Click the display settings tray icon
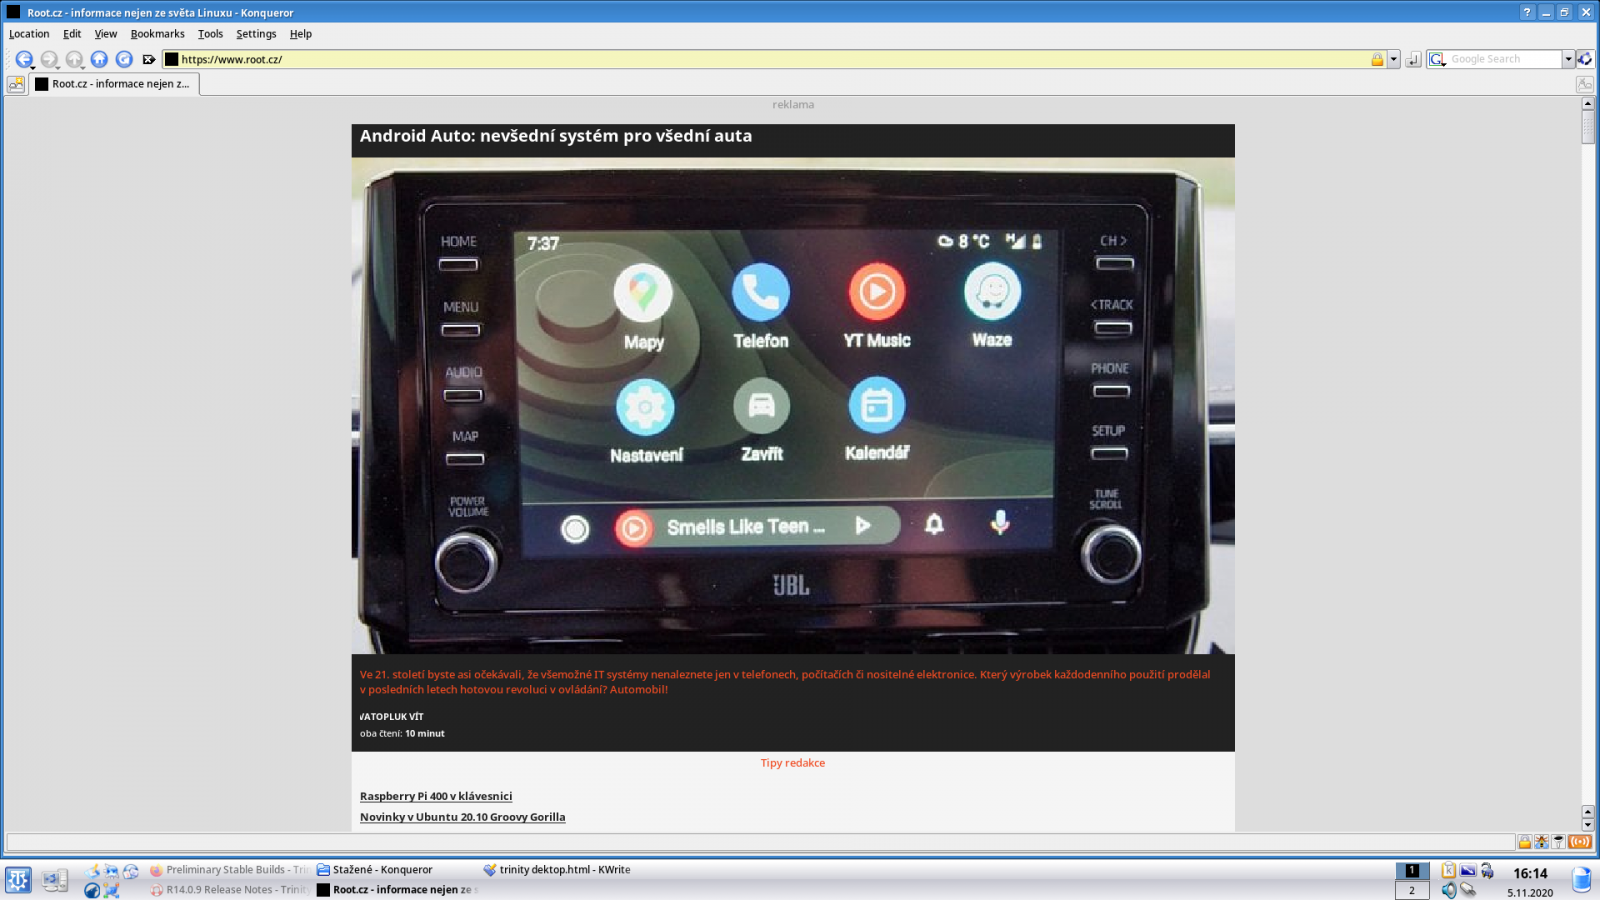The height and width of the screenshot is (900, 1600). (x=1468, y=870)
